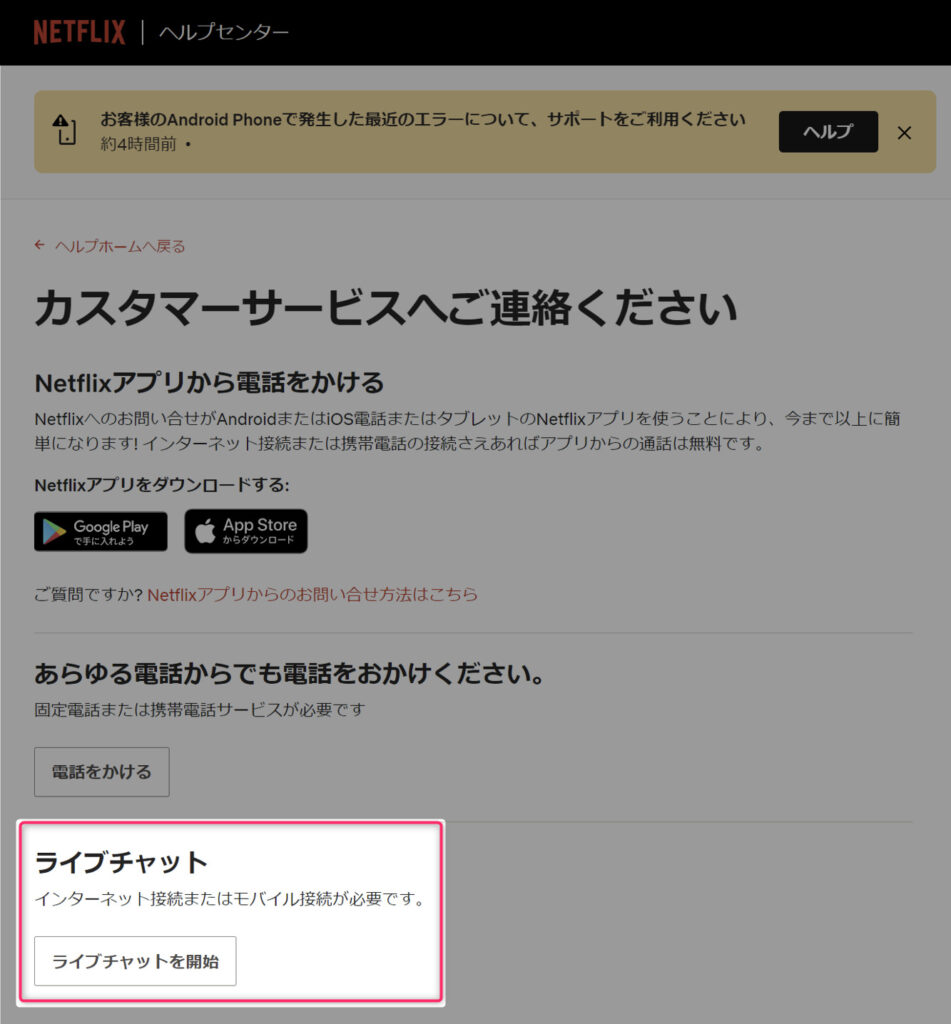Start live chat with ライブチャットを開始

point(135,961)
